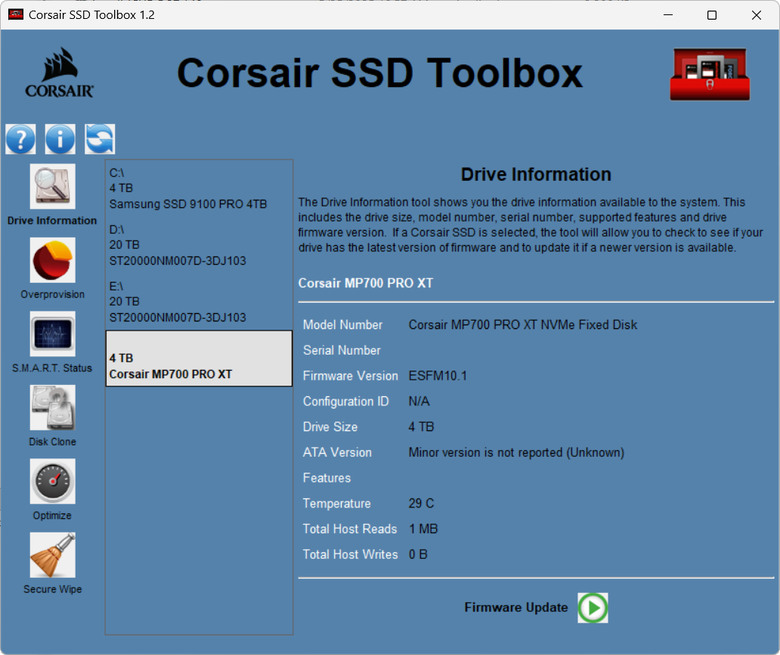Click the ATA Version unknown value

(516, 453)
